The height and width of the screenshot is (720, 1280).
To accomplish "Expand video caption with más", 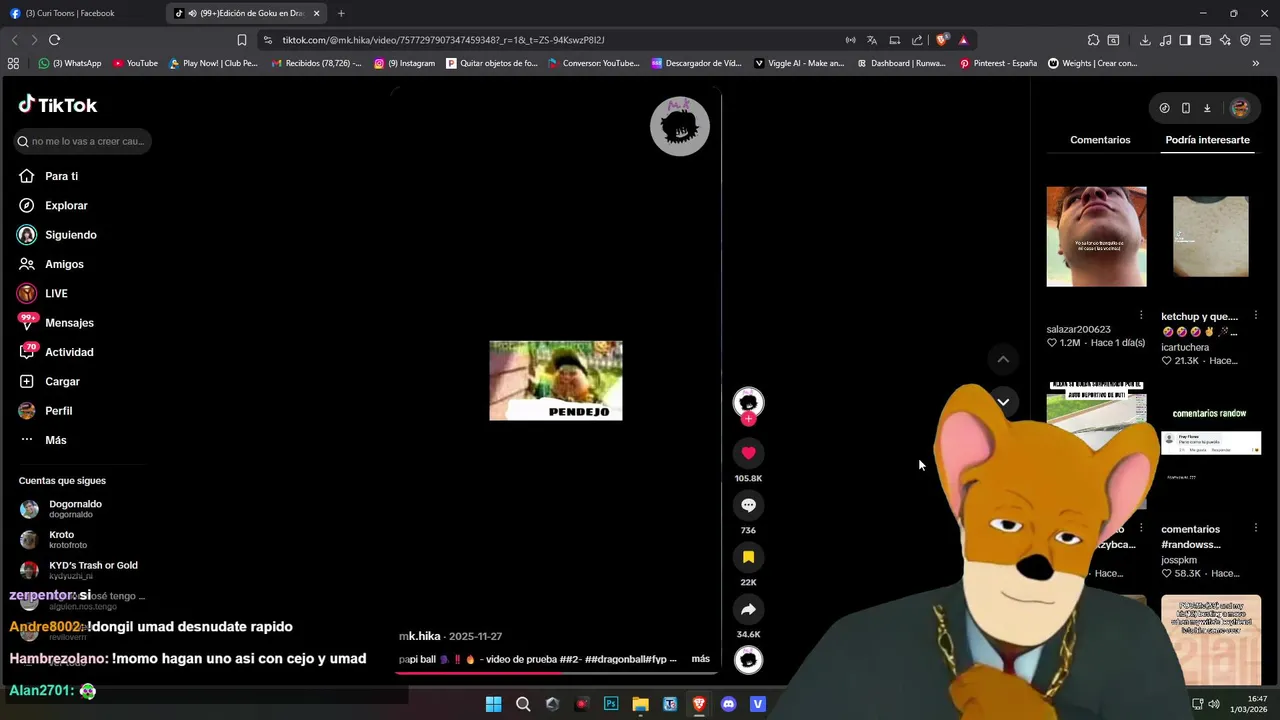I will 700,659.
